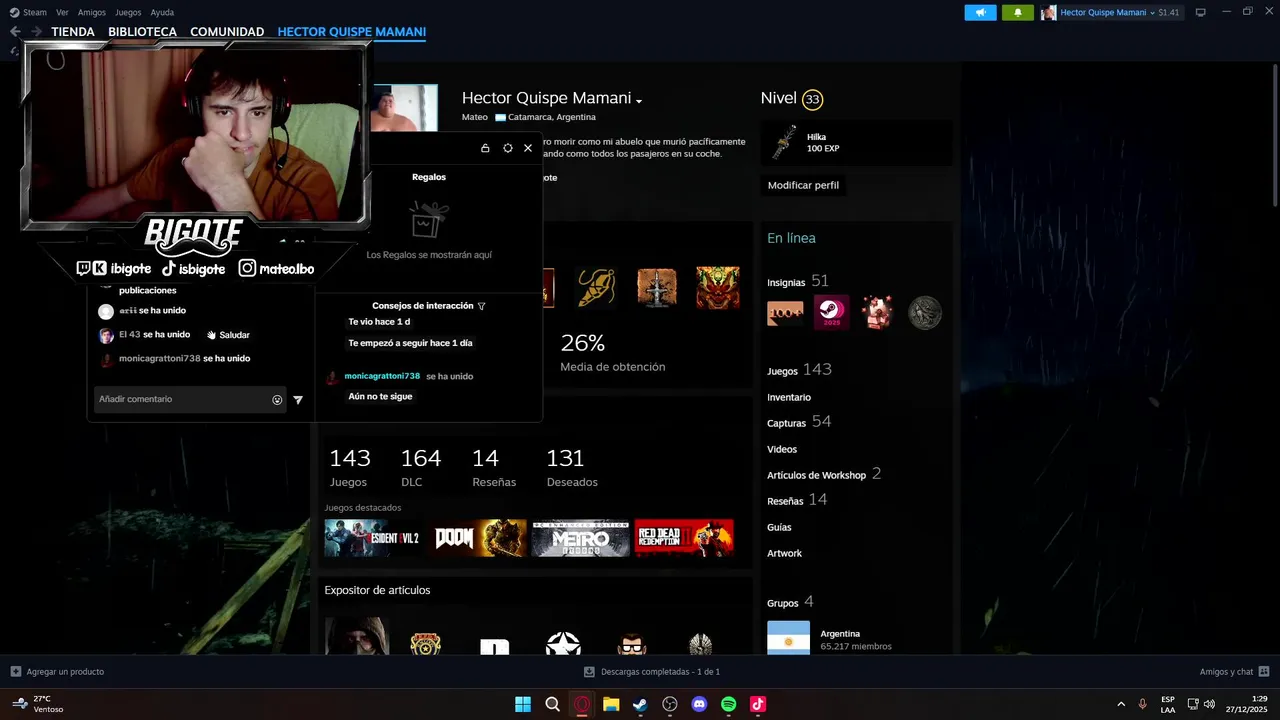Open File Explorer from the taskbar
The width and height of the screenshot is (1280, 720).
[611, 704]
